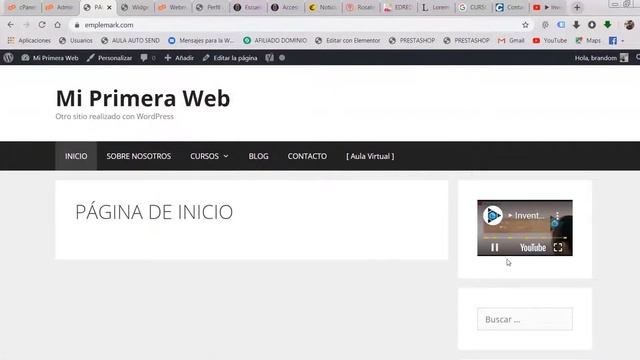Viewport: 640px width, 360px height.
Task: Click the emplemark.com address bar
Action: [300, 25]
